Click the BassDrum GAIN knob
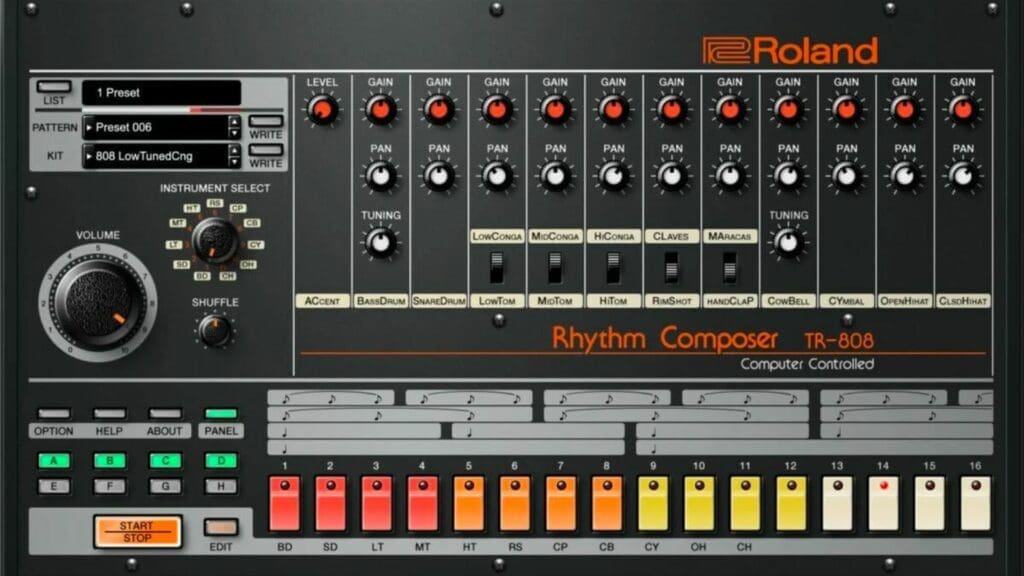This screenshot has height=576, width=1024. click(x=381, y=110)
